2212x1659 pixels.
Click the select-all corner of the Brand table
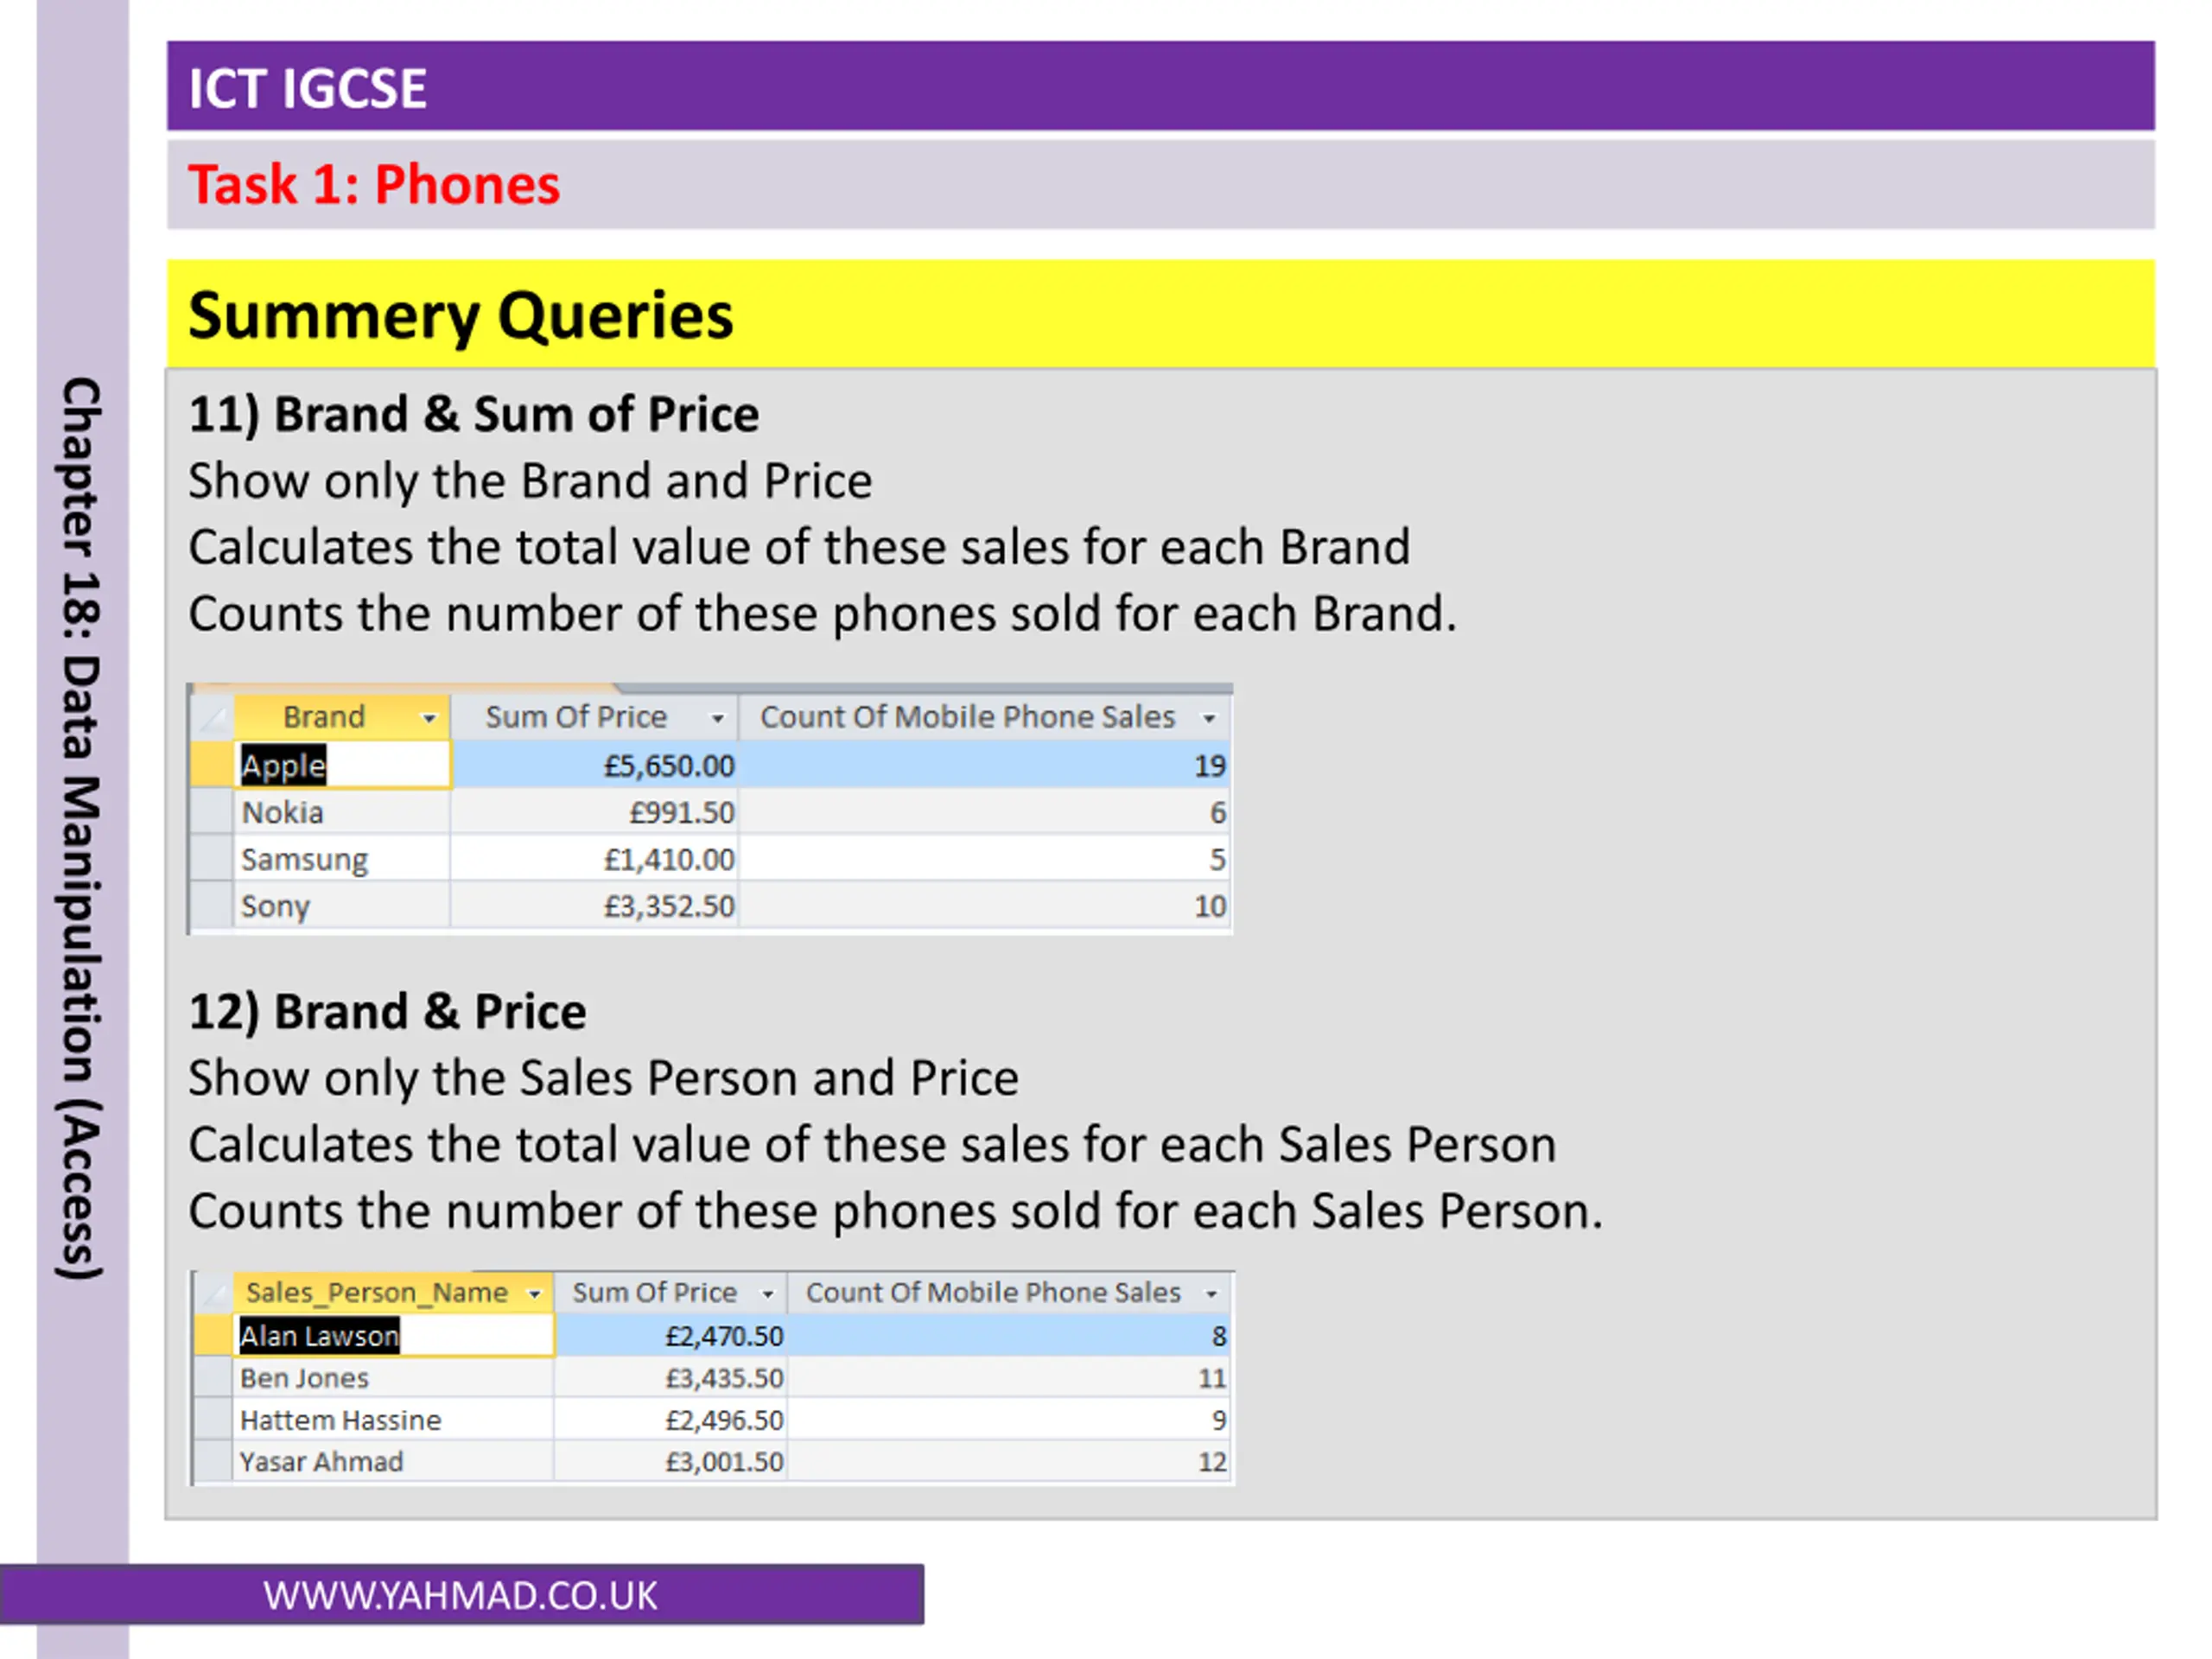212,717
